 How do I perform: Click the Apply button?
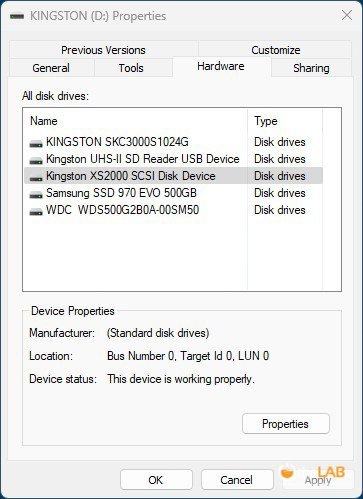click(x=318, y=480)
